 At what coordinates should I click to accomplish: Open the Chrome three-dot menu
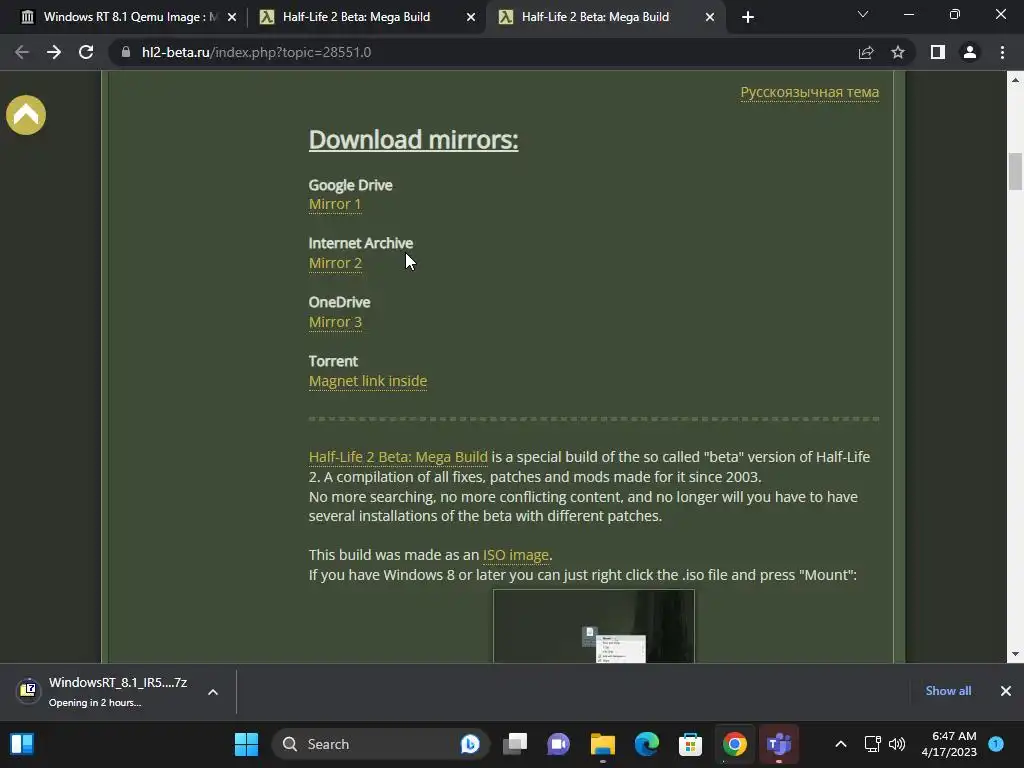click(1002, 52)
